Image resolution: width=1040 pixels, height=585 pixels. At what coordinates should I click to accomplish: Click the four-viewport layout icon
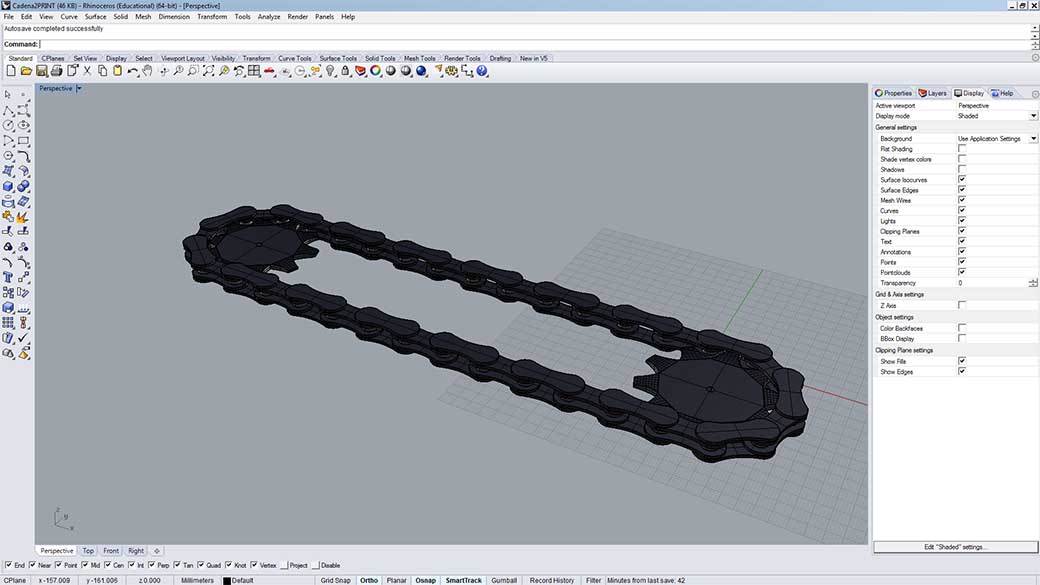254,71
